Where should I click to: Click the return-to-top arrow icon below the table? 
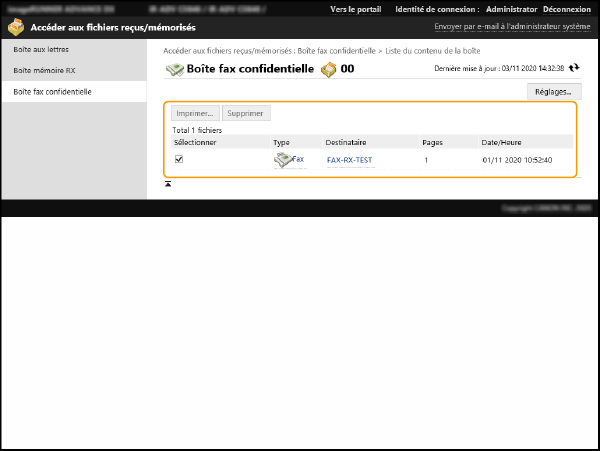[168, 184]
